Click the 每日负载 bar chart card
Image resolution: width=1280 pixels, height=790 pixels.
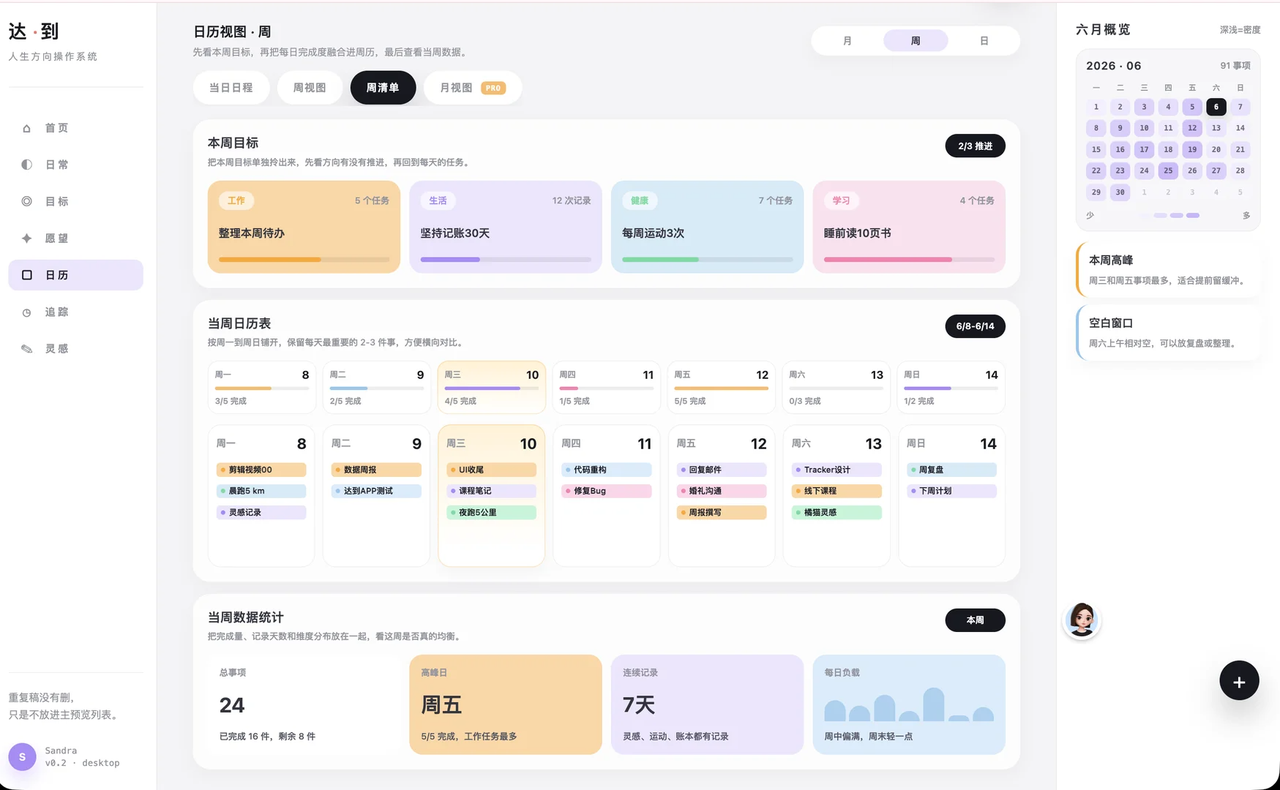tap(909, 704)
